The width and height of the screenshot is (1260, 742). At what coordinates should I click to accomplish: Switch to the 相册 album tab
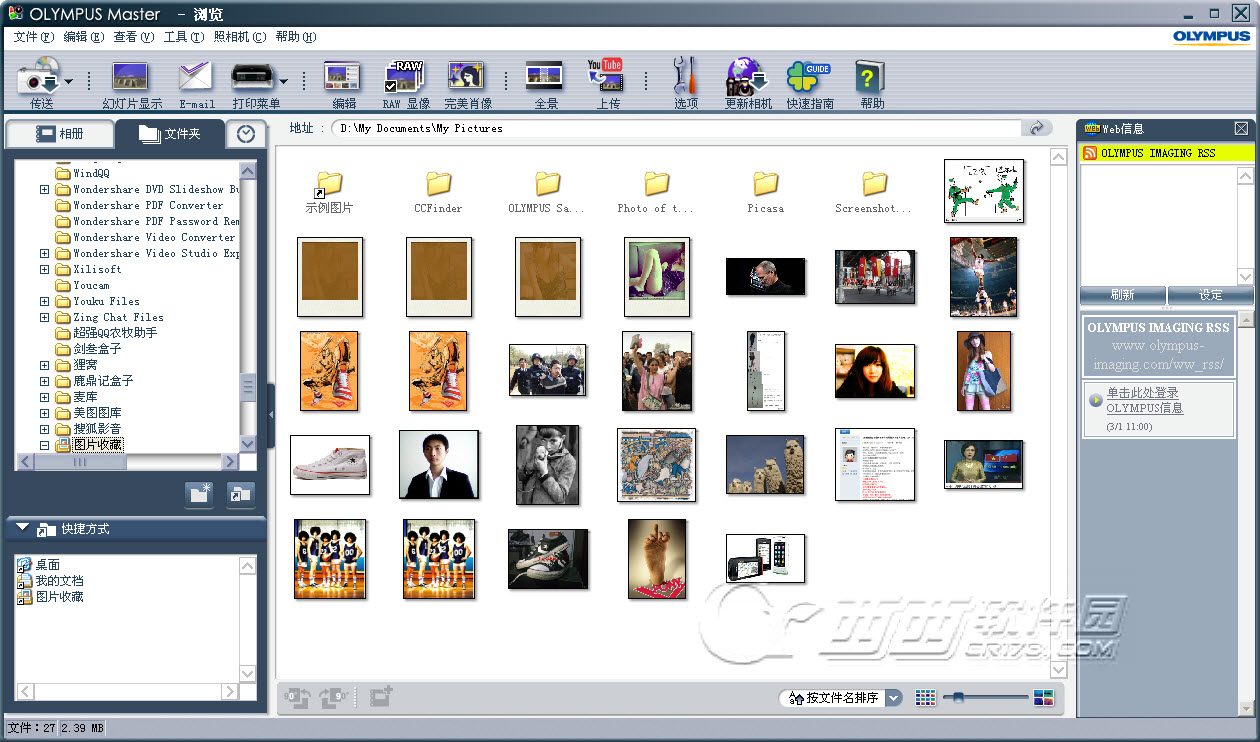[60, 133]
